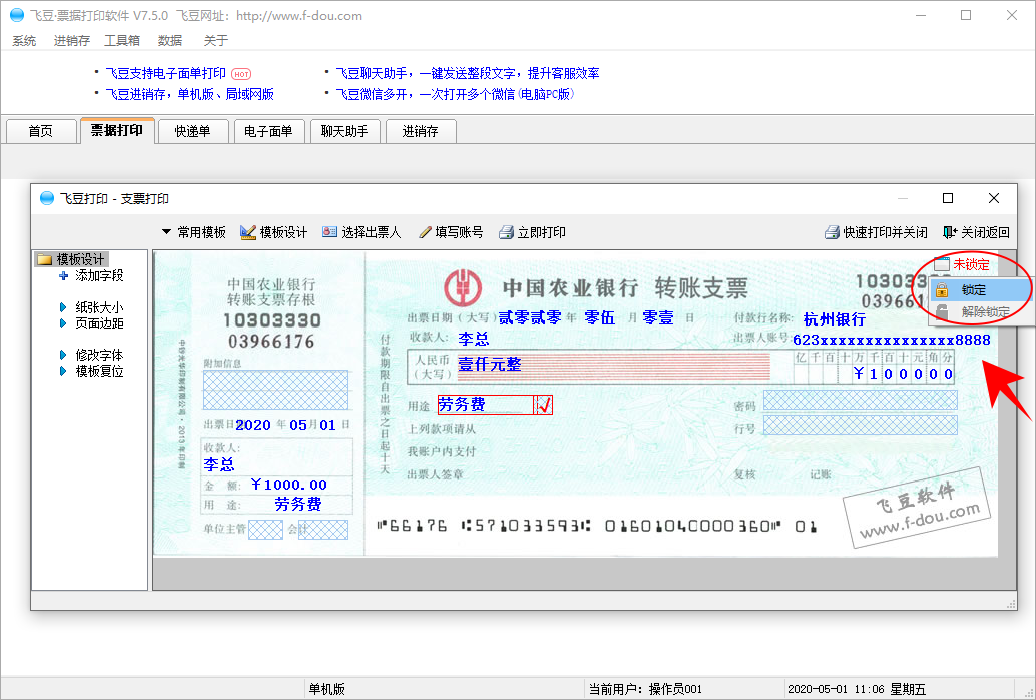Click the 模板设计 ruler icon in toolbar
Image resolution: width=1036 pixels, height=700 pixels.
tap(248, 232)
